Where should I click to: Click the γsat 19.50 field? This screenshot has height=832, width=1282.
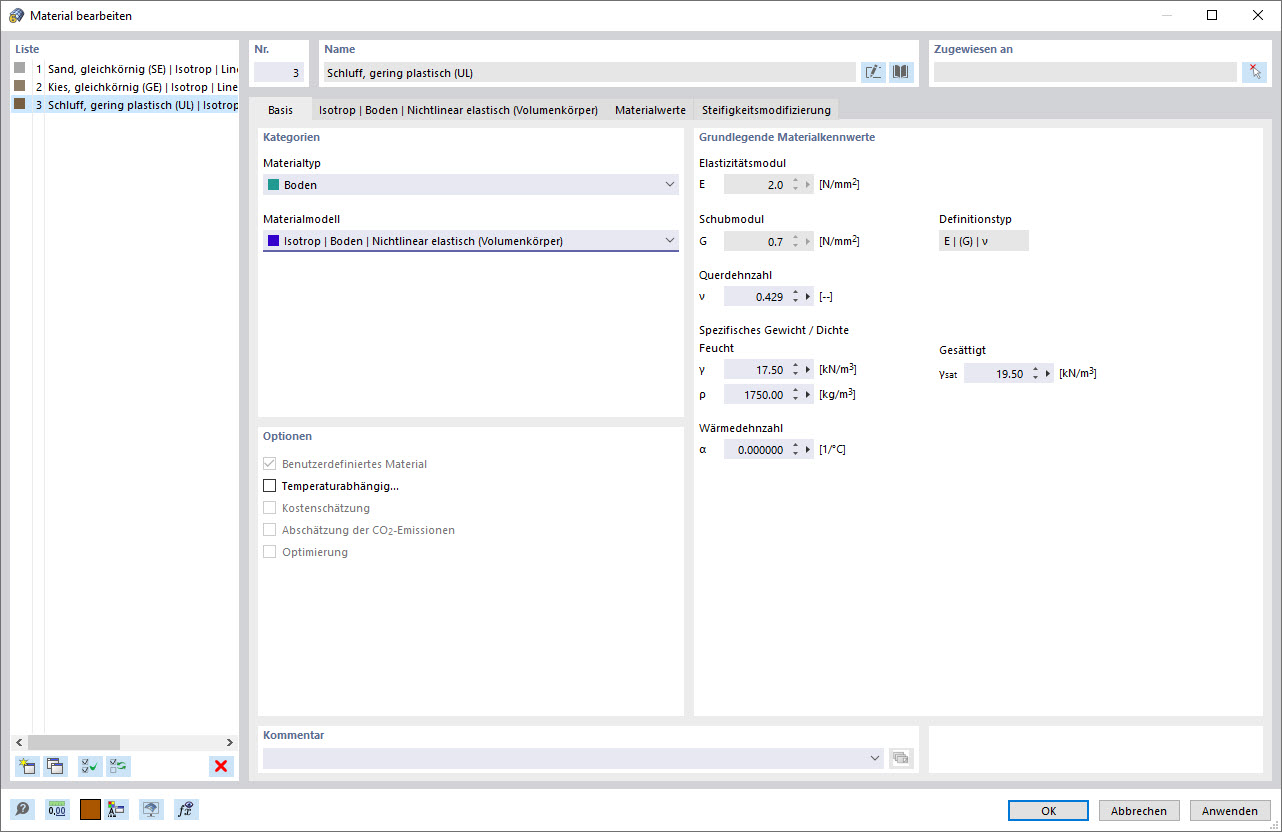996,374
